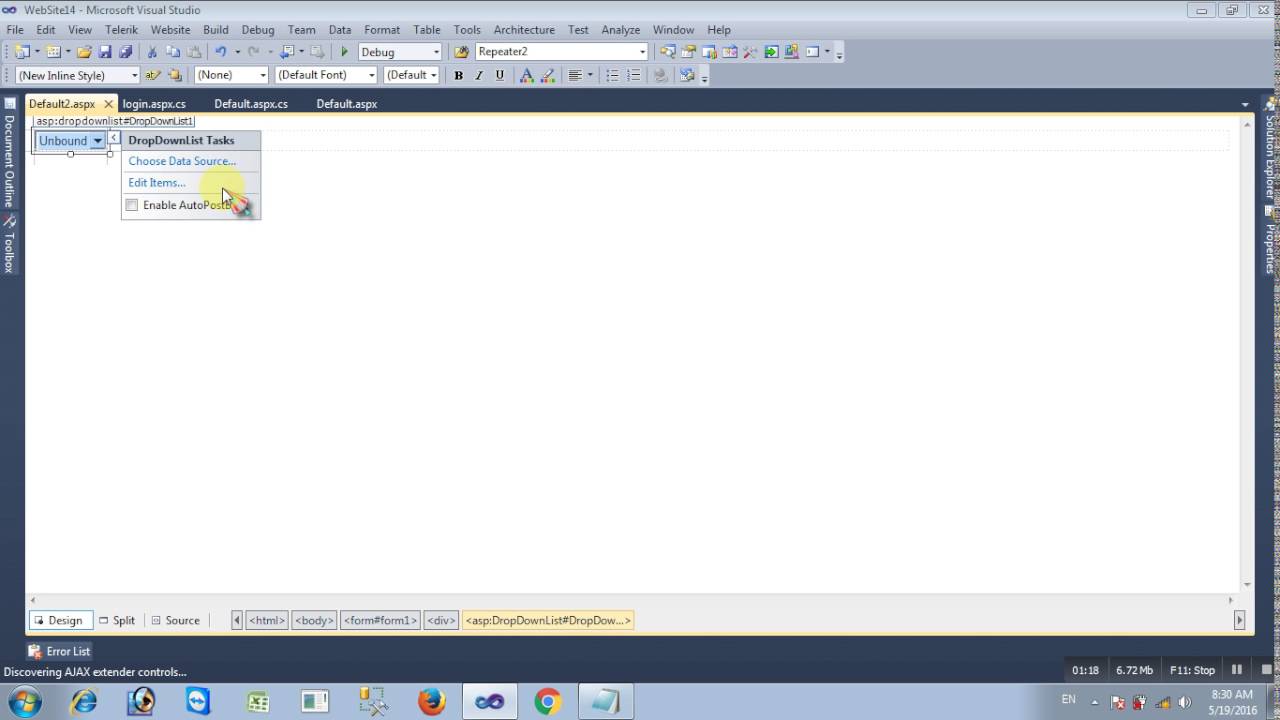
Task: Check the Enable AutoPostBack checkbox
Action: point(131,205)
